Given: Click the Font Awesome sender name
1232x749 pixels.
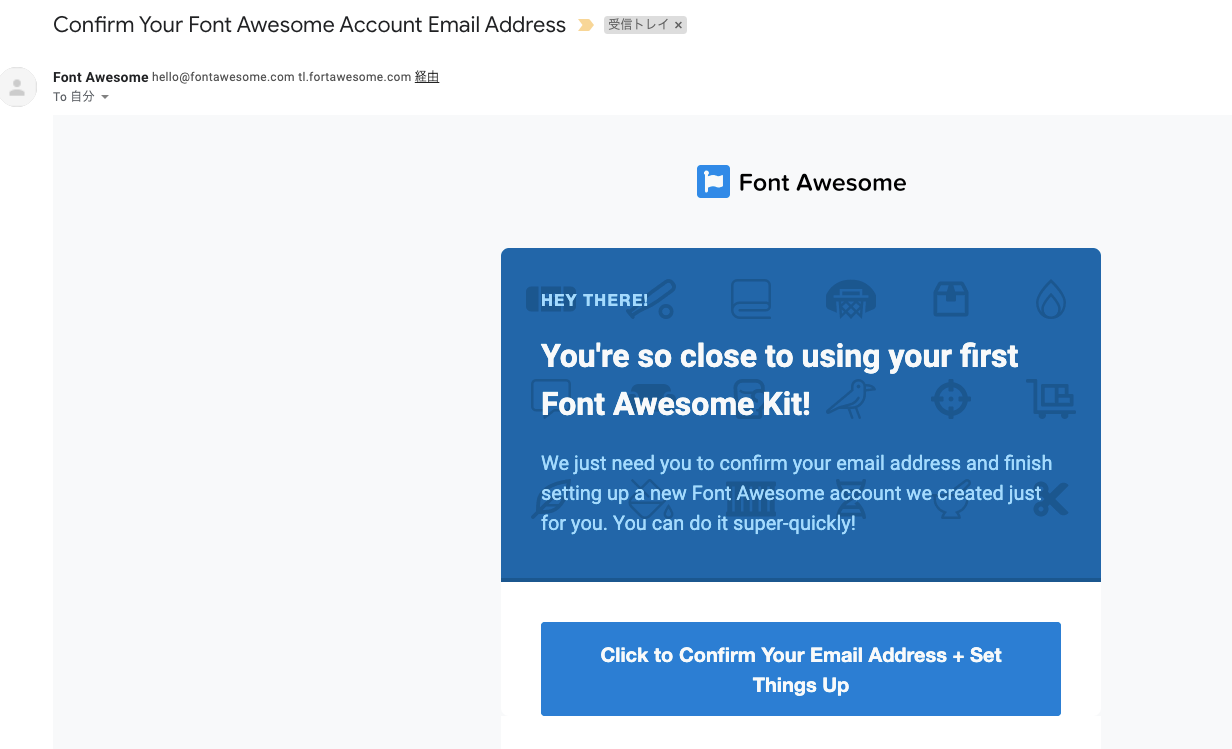Looking at the screenshot, I should [x=100, y=77].
